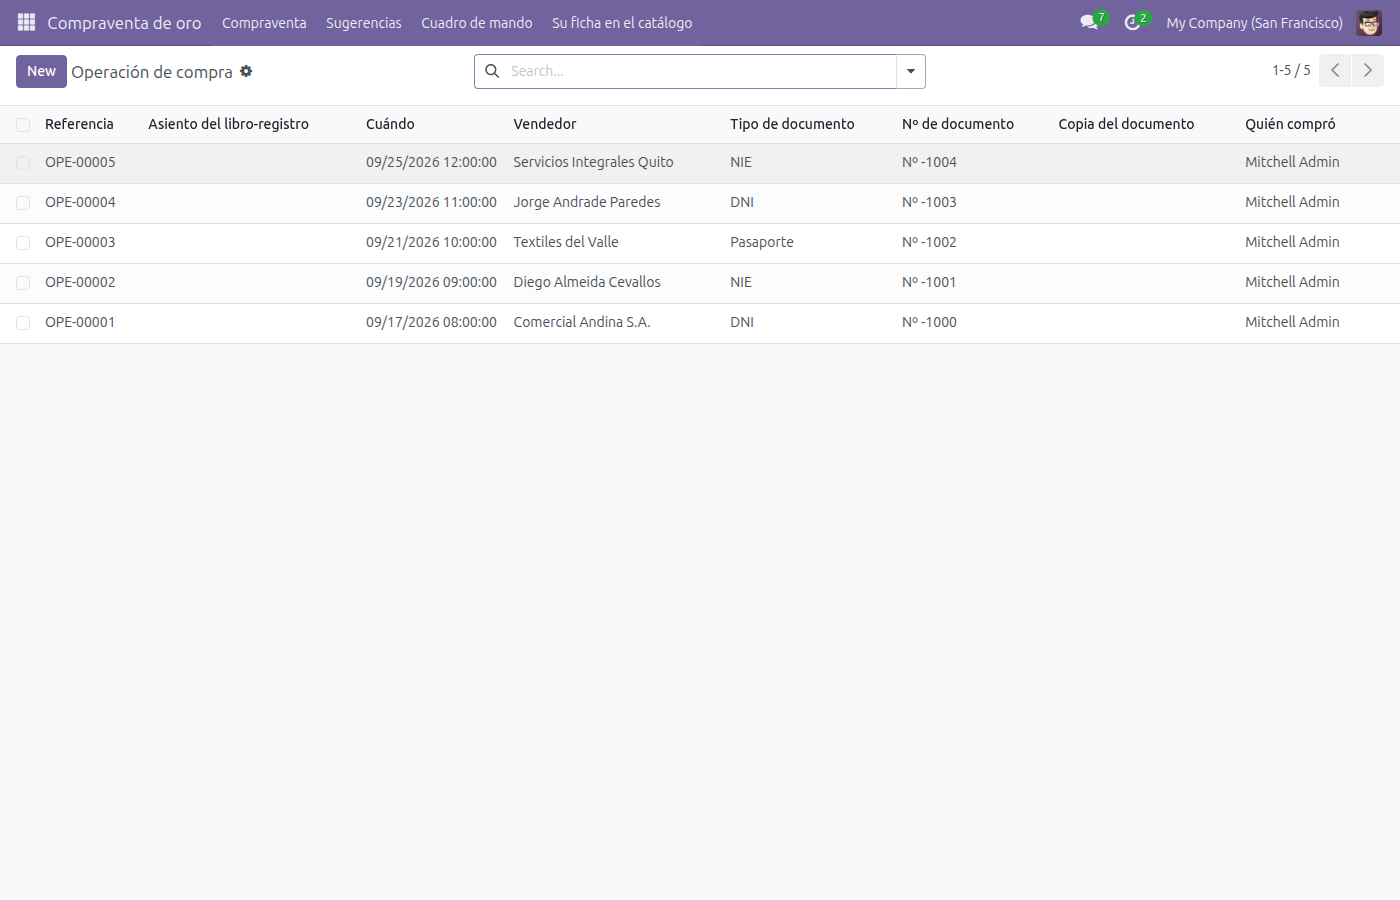Create a New purchase operation
The image size is (1400, 900).
[41, 71]
